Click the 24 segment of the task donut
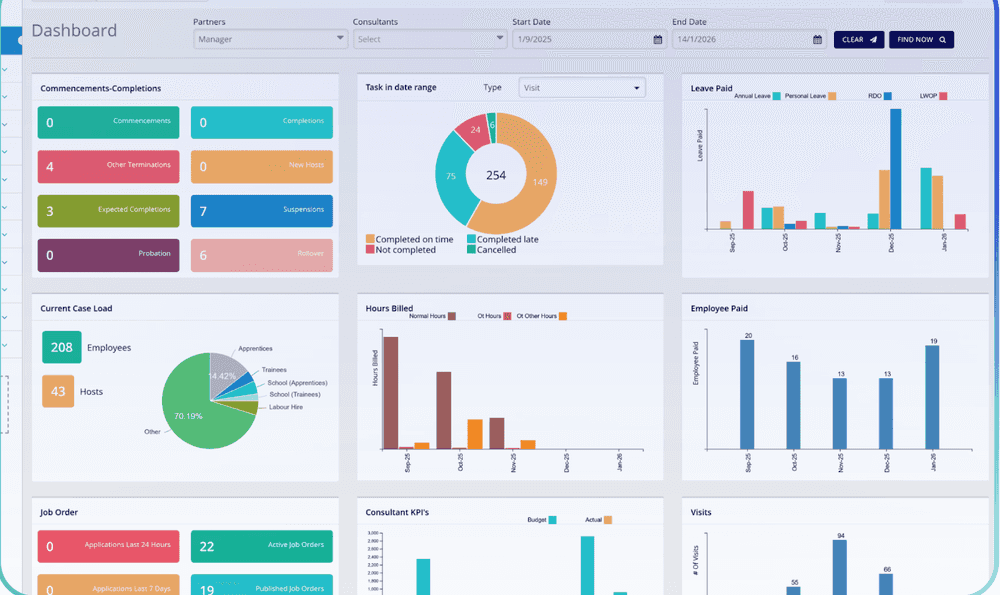The image size is (1000, 595). coord(475,130)
